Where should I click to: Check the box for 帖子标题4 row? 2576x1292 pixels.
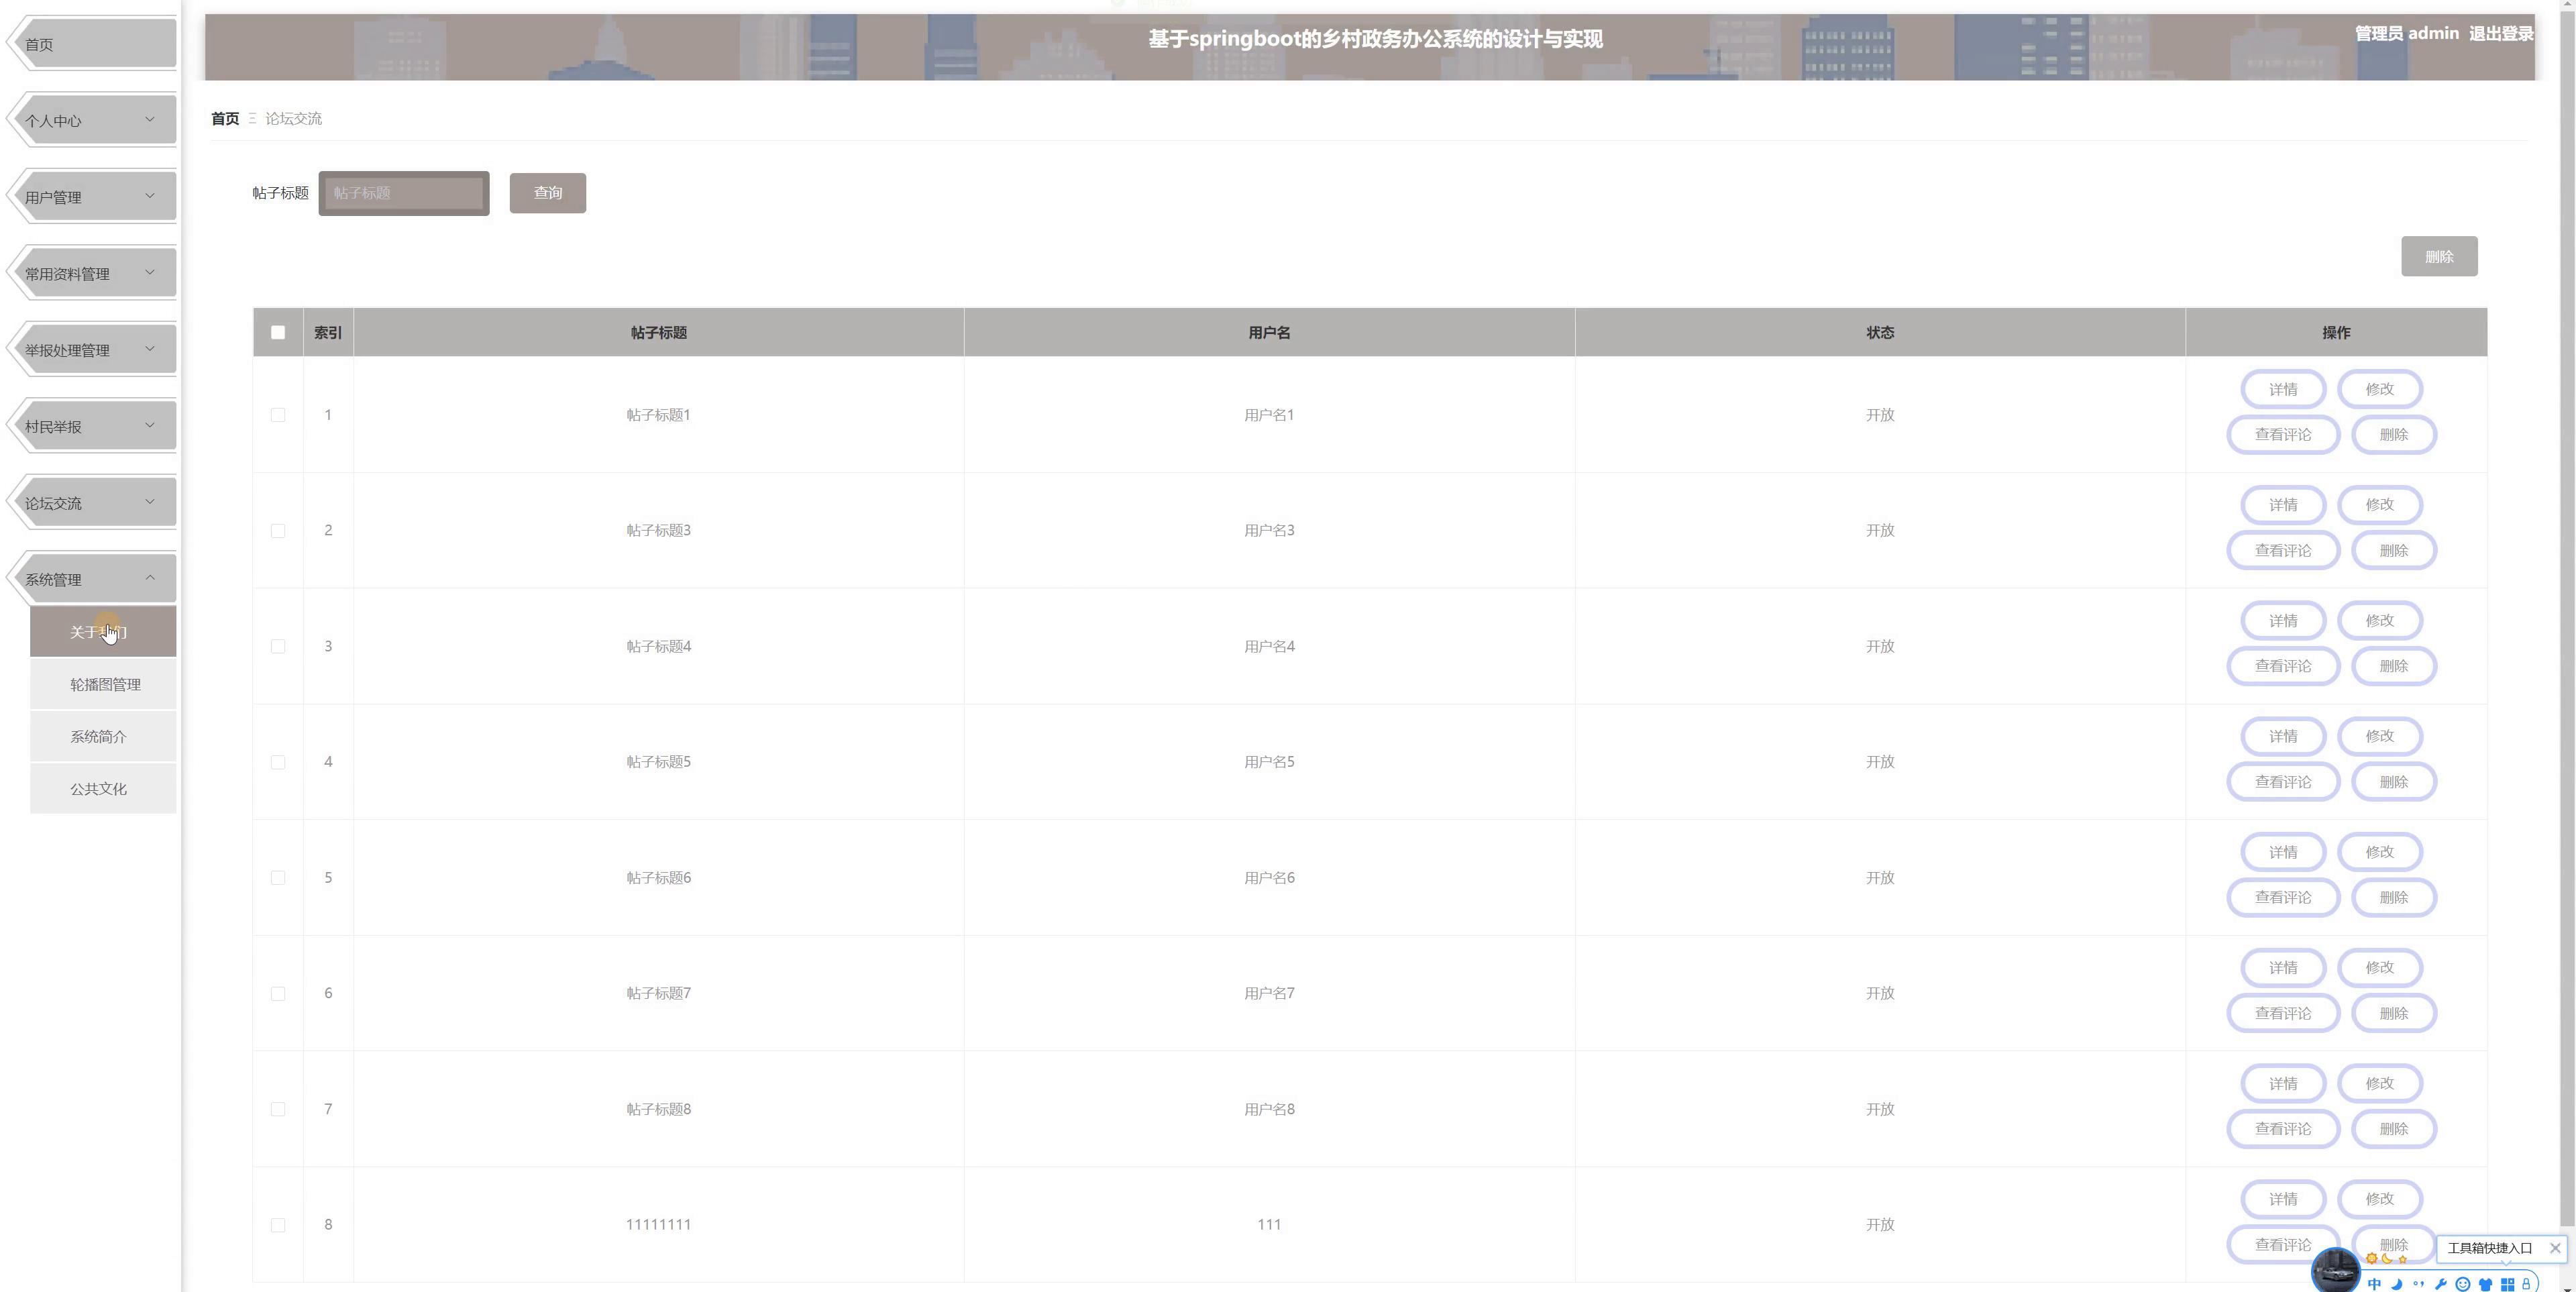click(278, 646)
